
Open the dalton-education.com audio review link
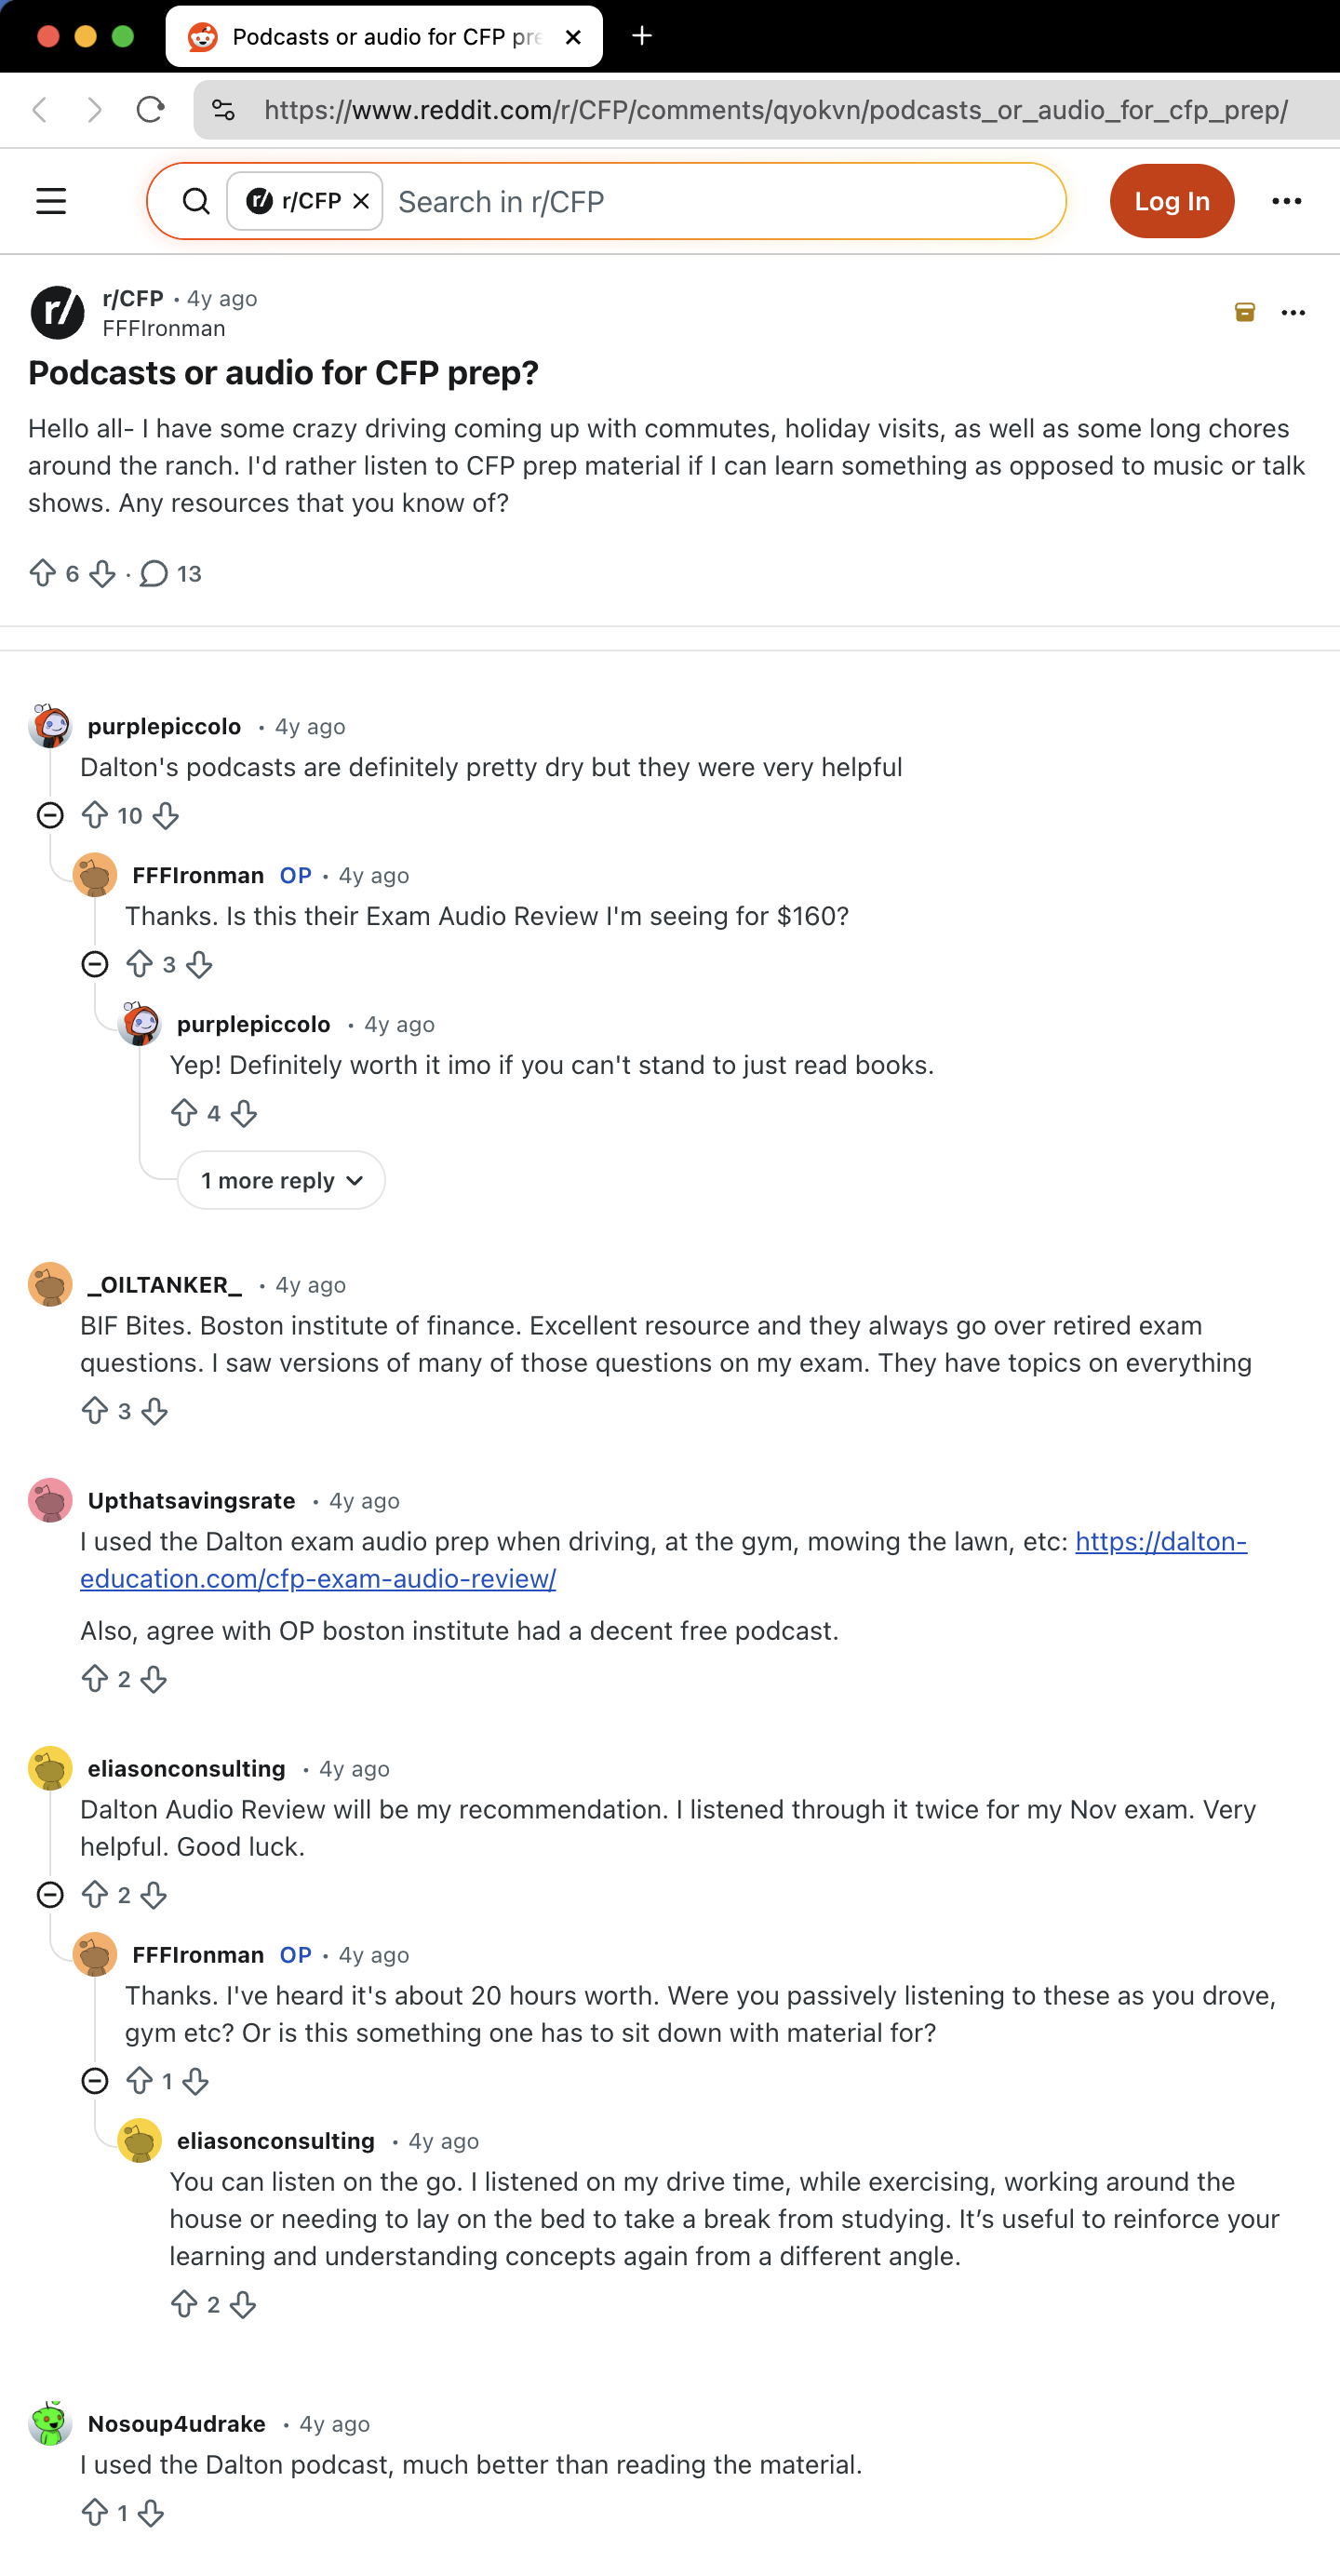[1160, 1541]
